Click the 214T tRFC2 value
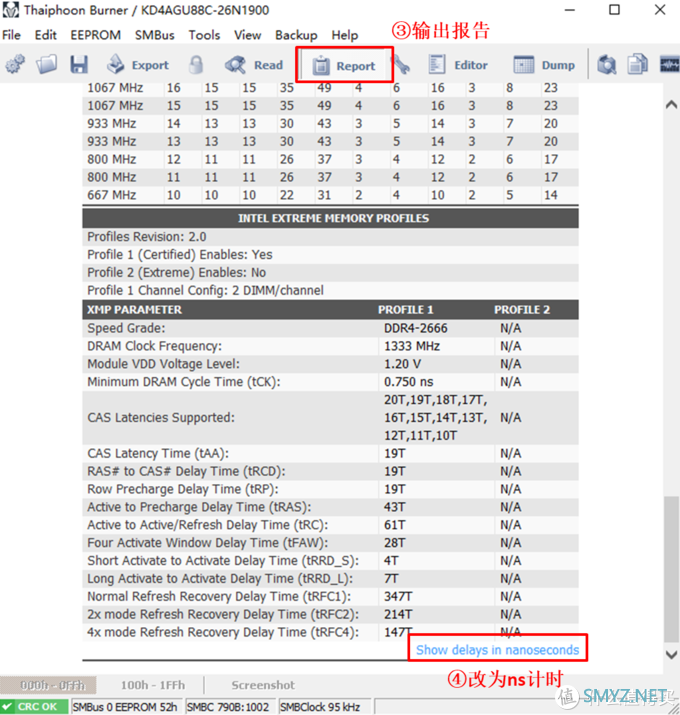 coord(398,614)
